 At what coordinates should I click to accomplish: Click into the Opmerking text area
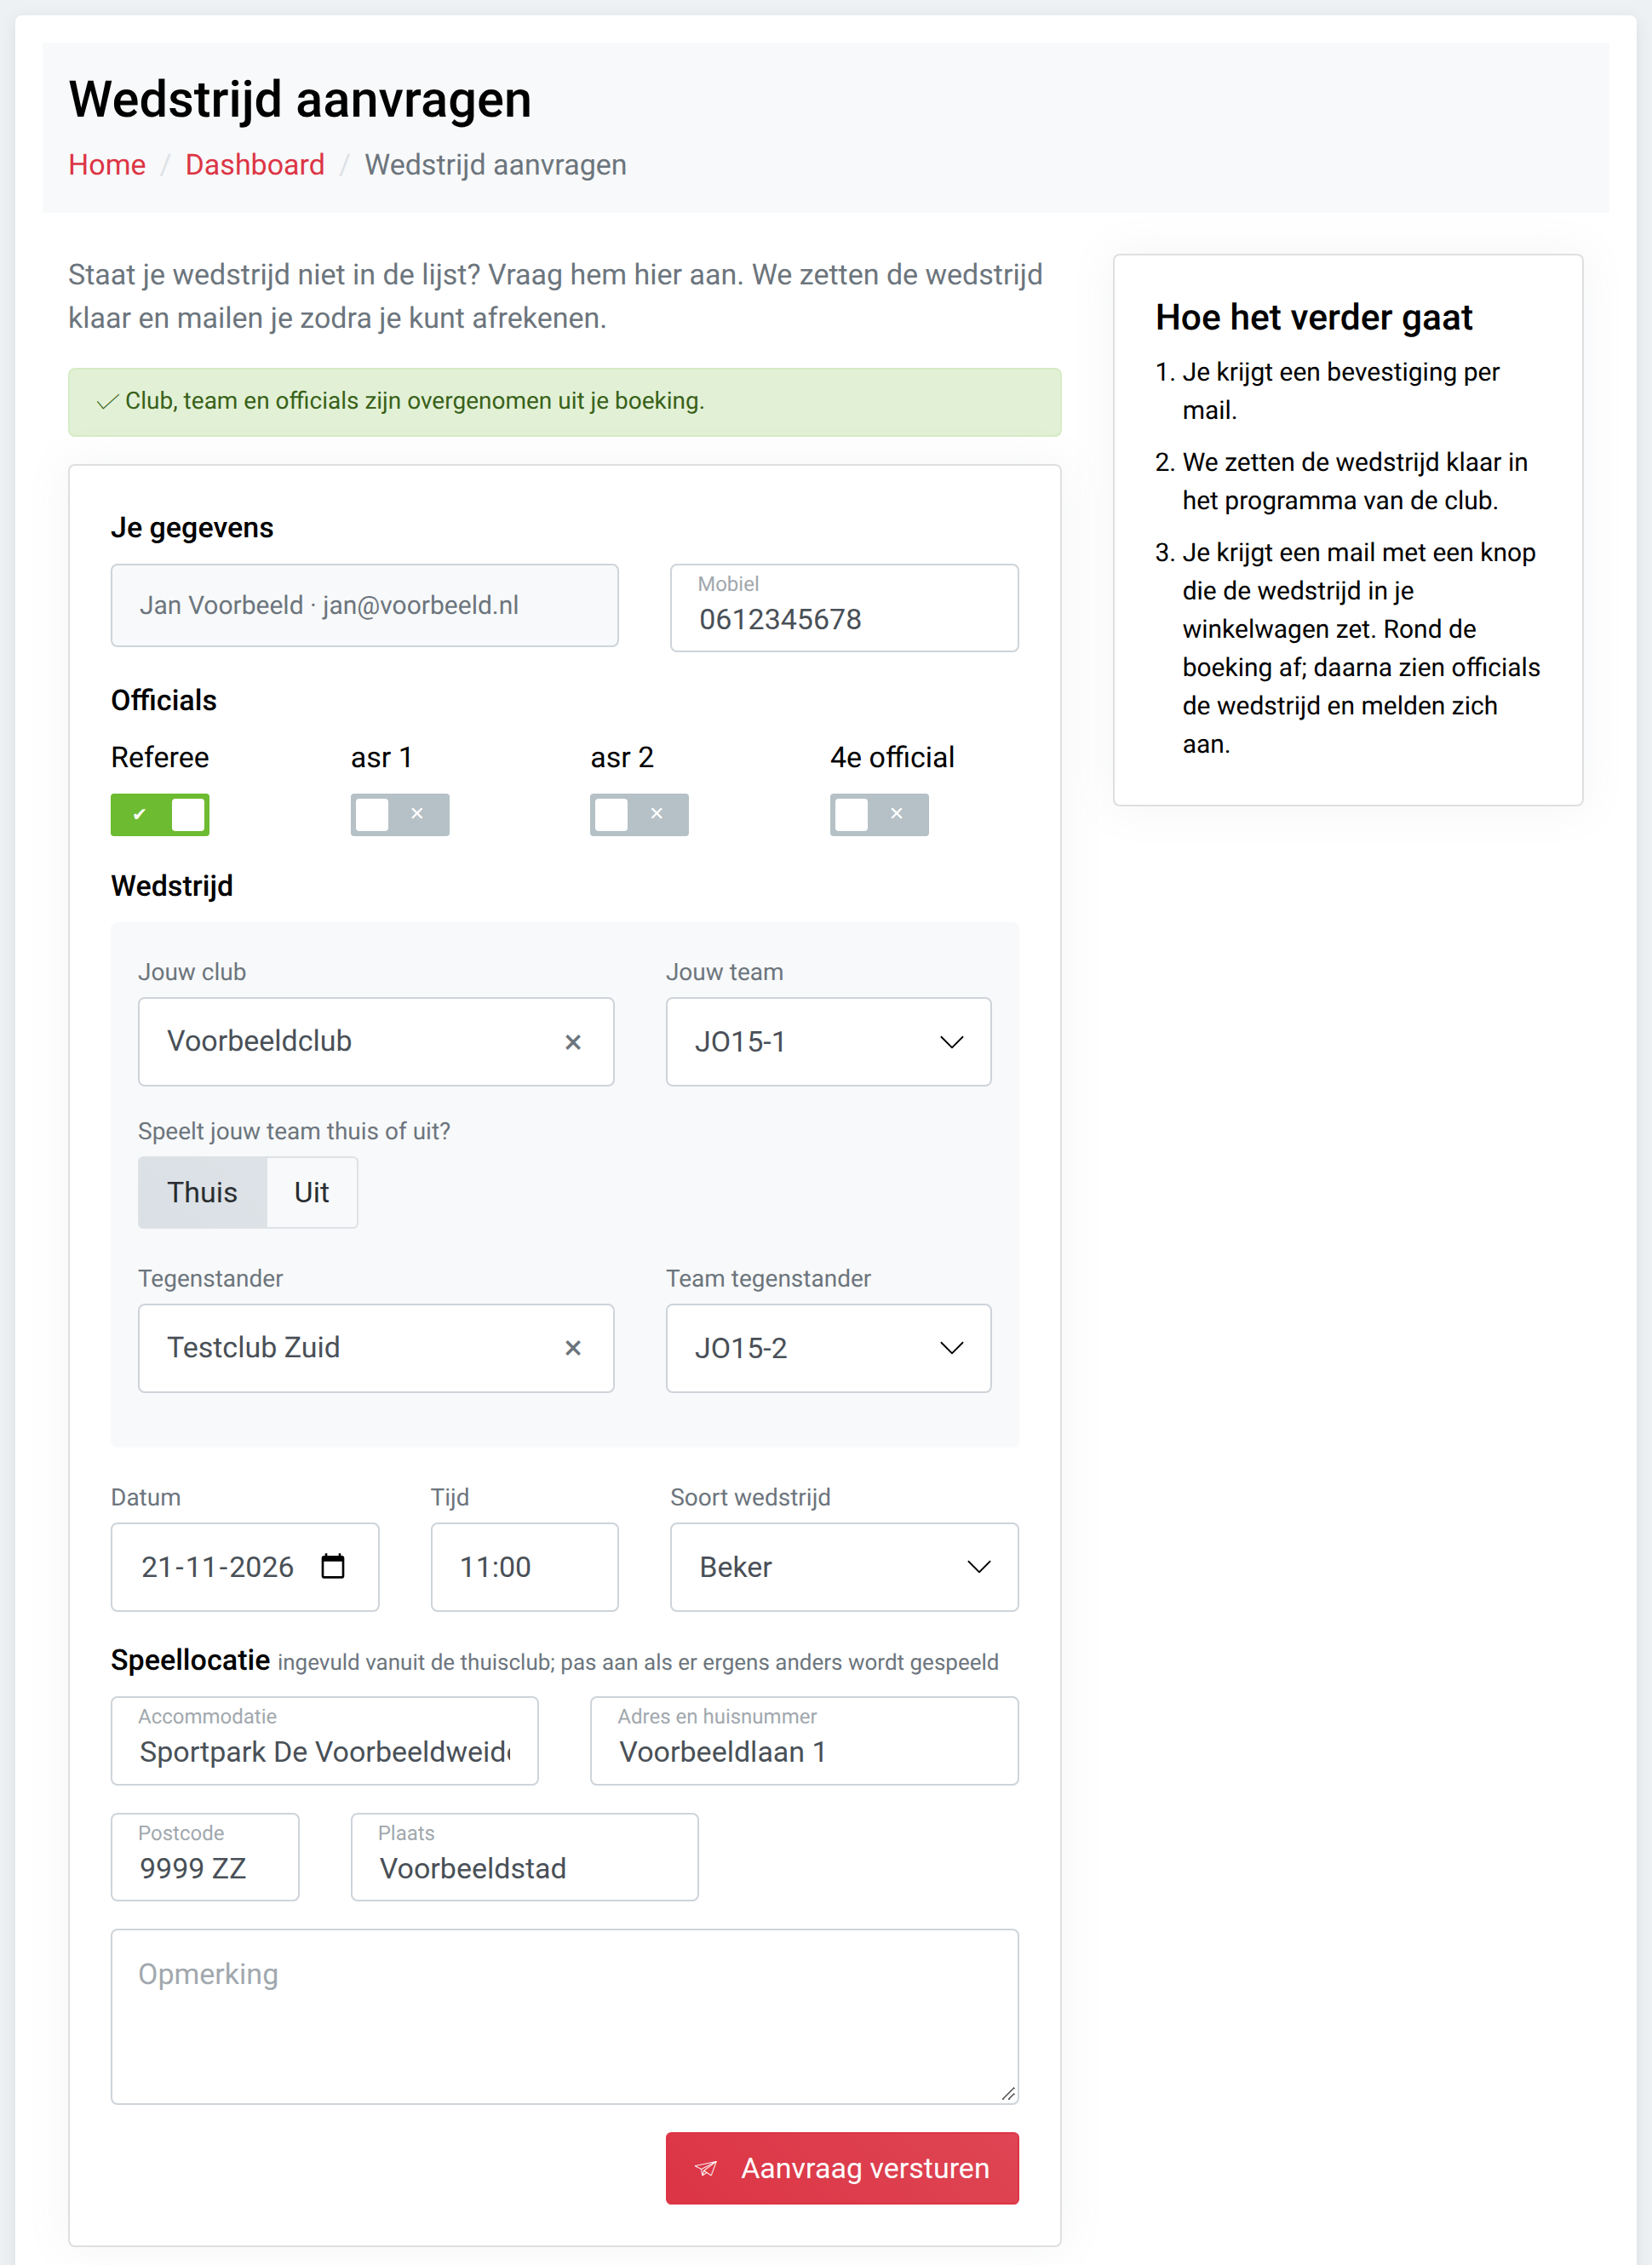tap(565, 2016)
